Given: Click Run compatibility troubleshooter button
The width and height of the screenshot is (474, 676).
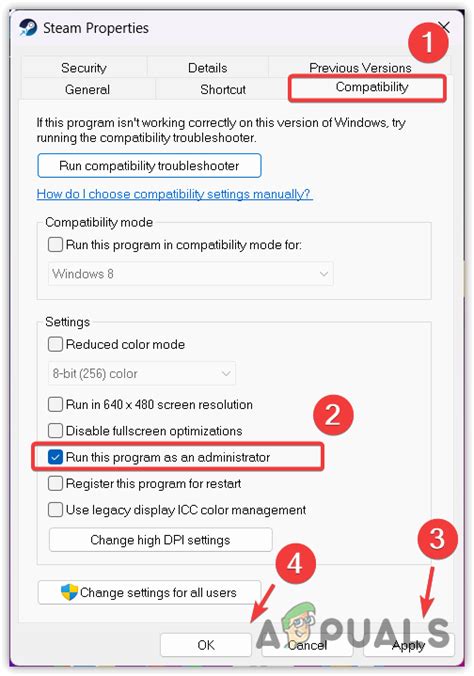Looking at the screenshot, I should point(149,166).
